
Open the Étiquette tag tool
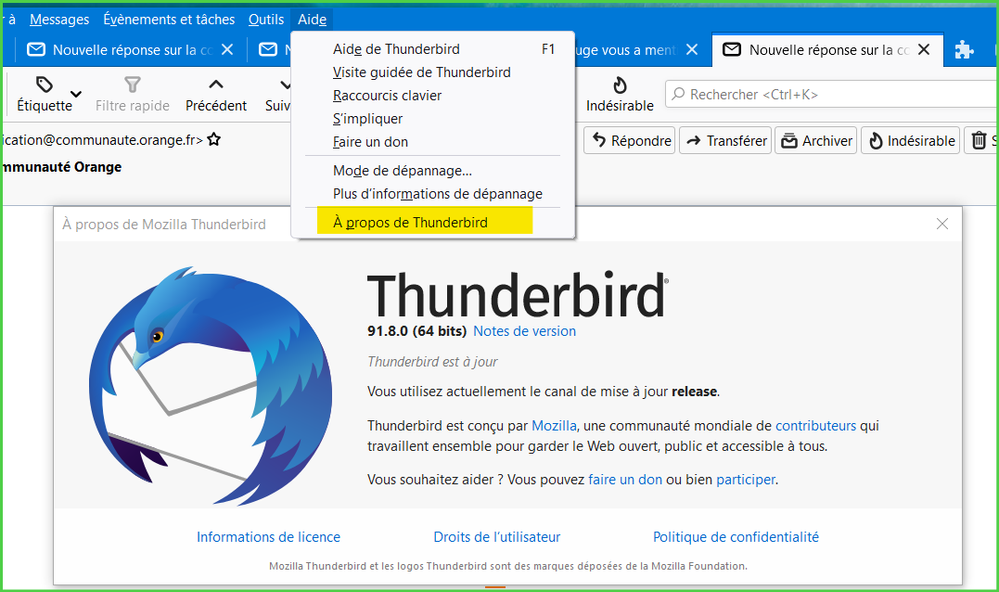[44, 94]
